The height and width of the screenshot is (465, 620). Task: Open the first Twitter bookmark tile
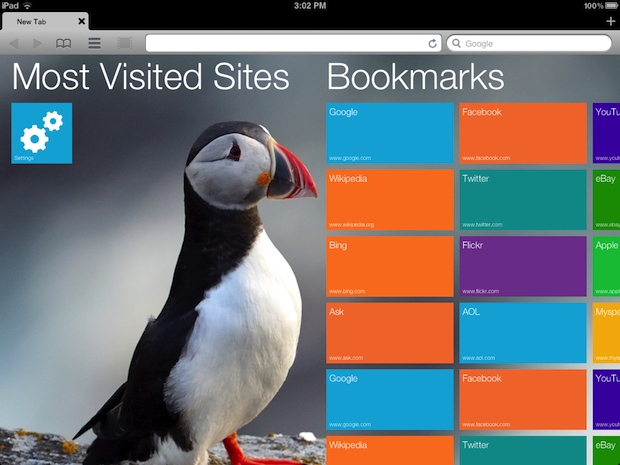[523, 200]
